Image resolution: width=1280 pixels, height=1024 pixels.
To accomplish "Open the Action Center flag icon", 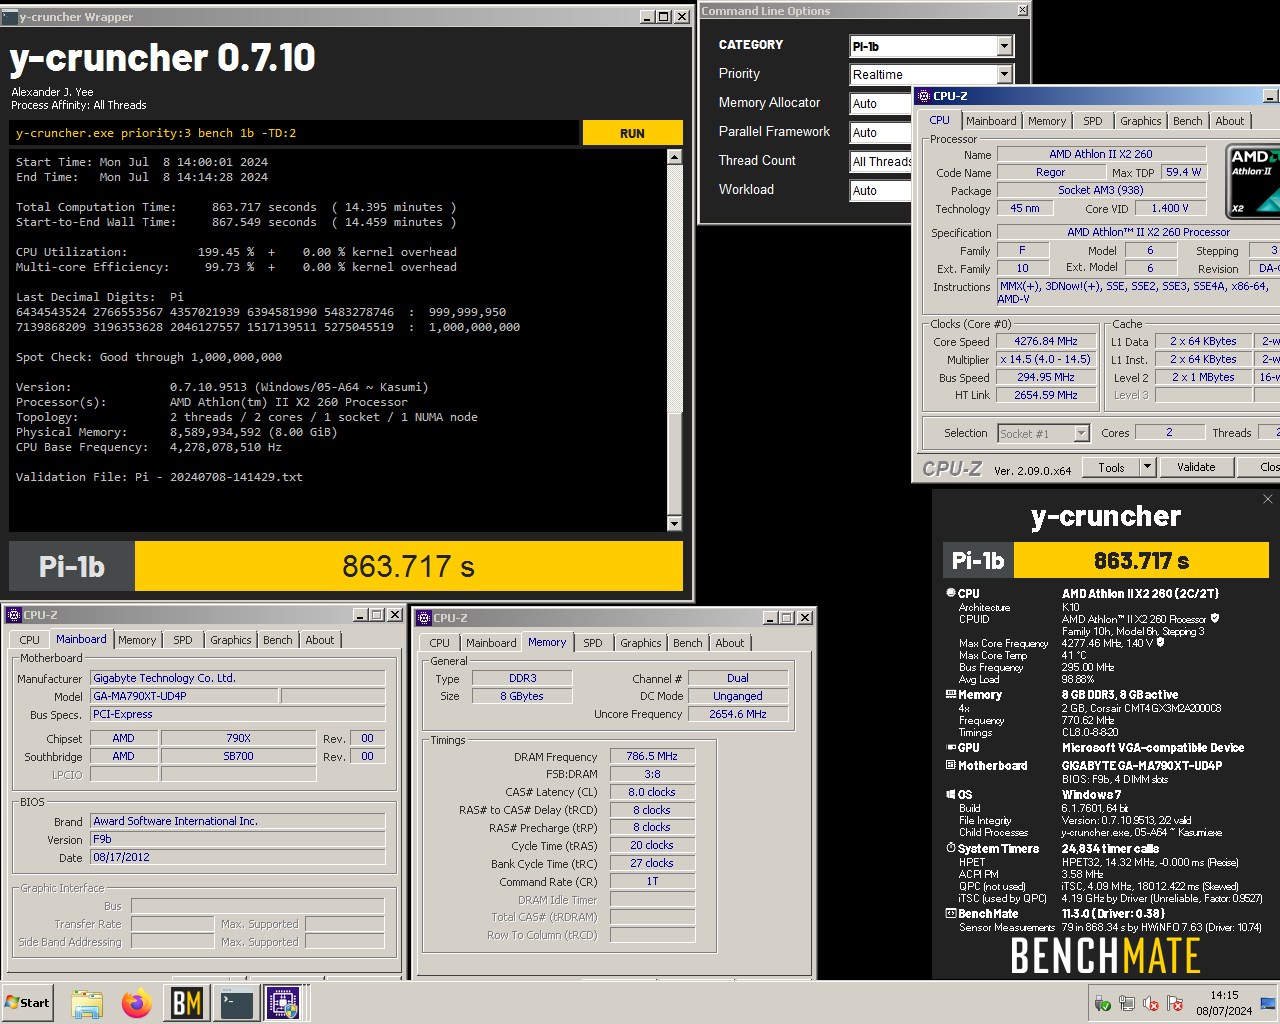I will pyautogui.click(x=1175, y=1003).
